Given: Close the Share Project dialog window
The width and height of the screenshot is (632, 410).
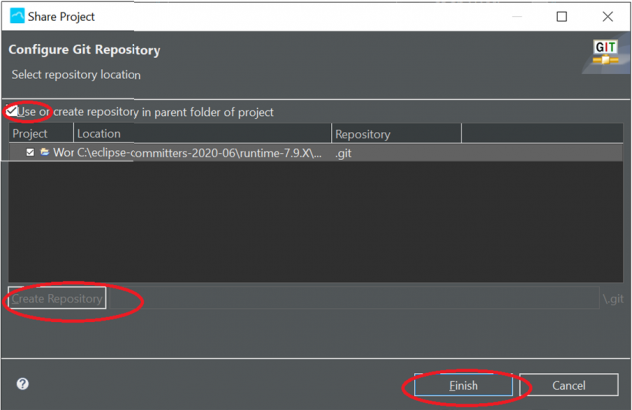Looking at the screenshot, I should click(608, 16).
